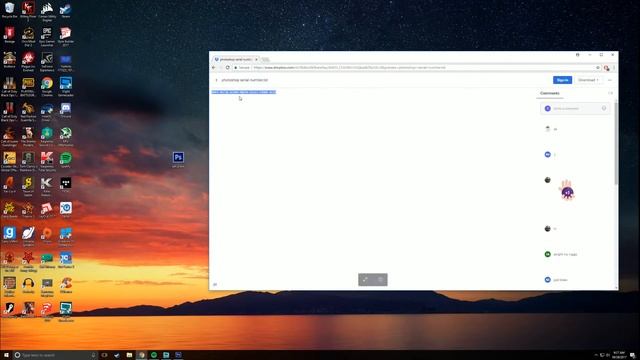Click the taskbar search box
This screenshot has width=640, height=360.
click(55, 355)
